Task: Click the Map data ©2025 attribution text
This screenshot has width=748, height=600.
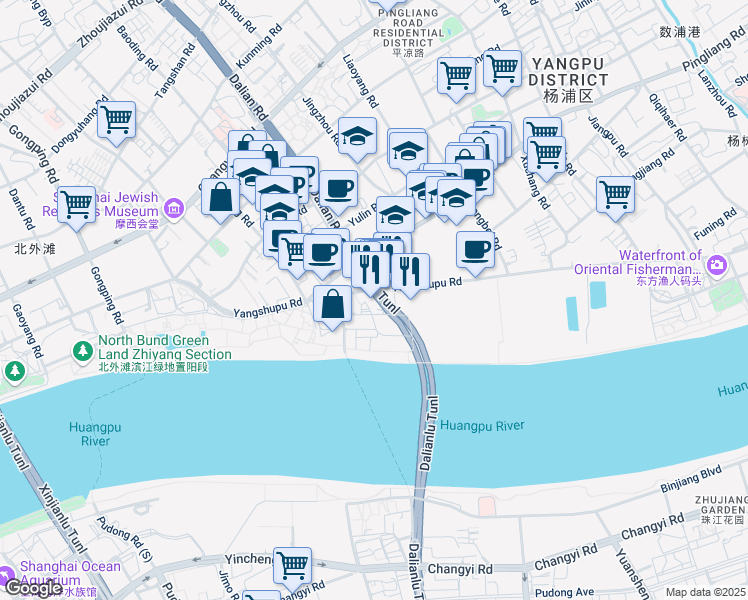Action: (x=706, y=592)
